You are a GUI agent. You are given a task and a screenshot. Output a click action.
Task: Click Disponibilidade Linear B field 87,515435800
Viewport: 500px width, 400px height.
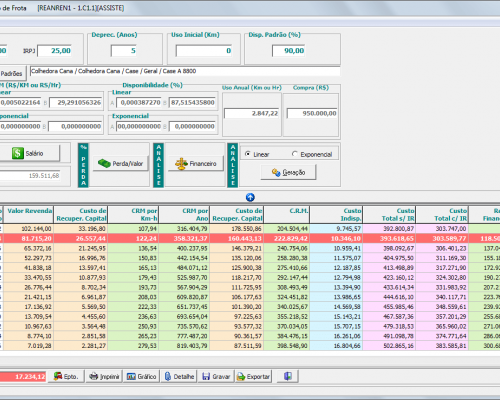tap(192, 102)
